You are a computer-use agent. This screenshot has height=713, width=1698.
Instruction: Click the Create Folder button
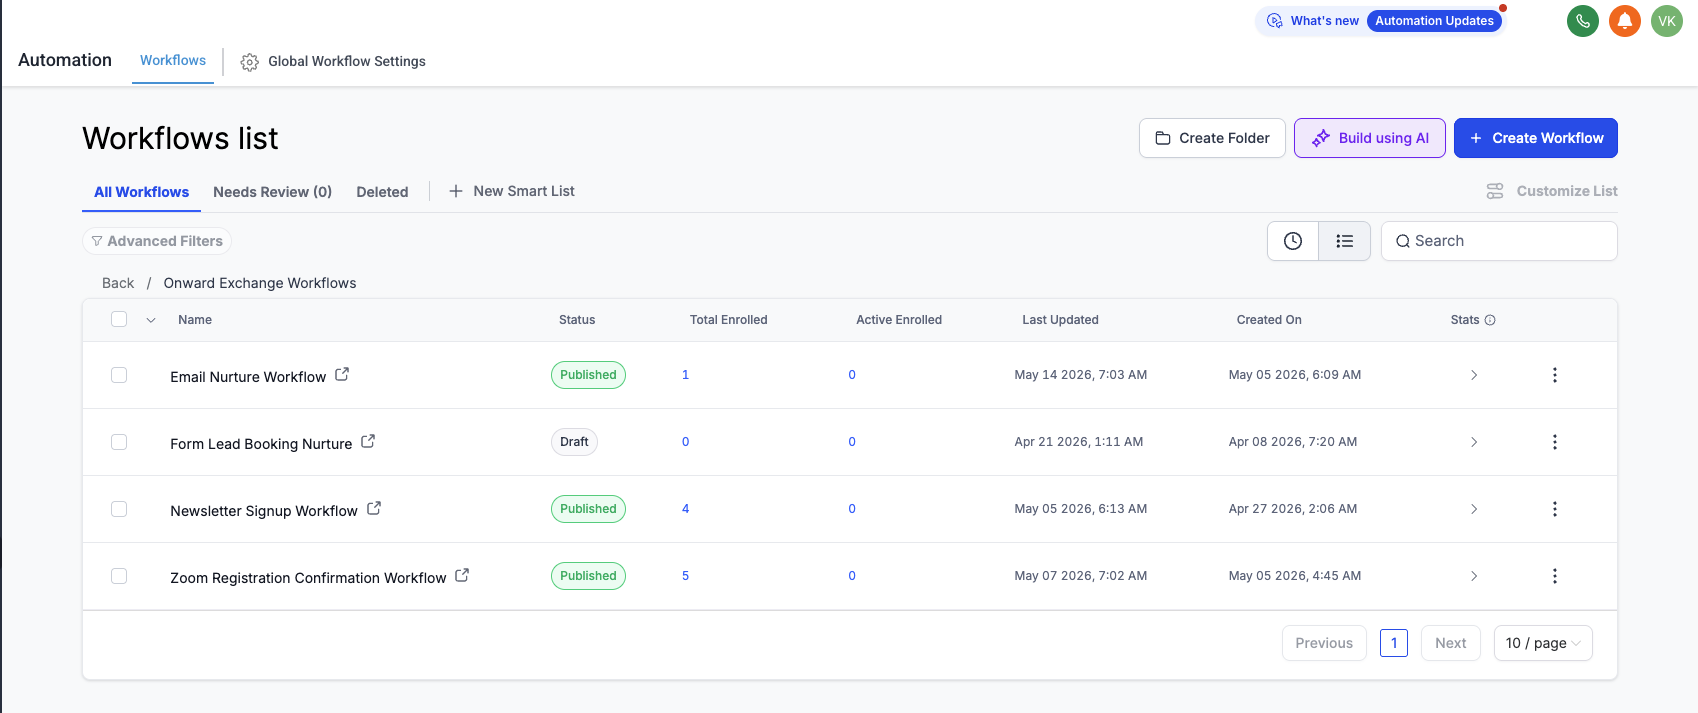1212,138
